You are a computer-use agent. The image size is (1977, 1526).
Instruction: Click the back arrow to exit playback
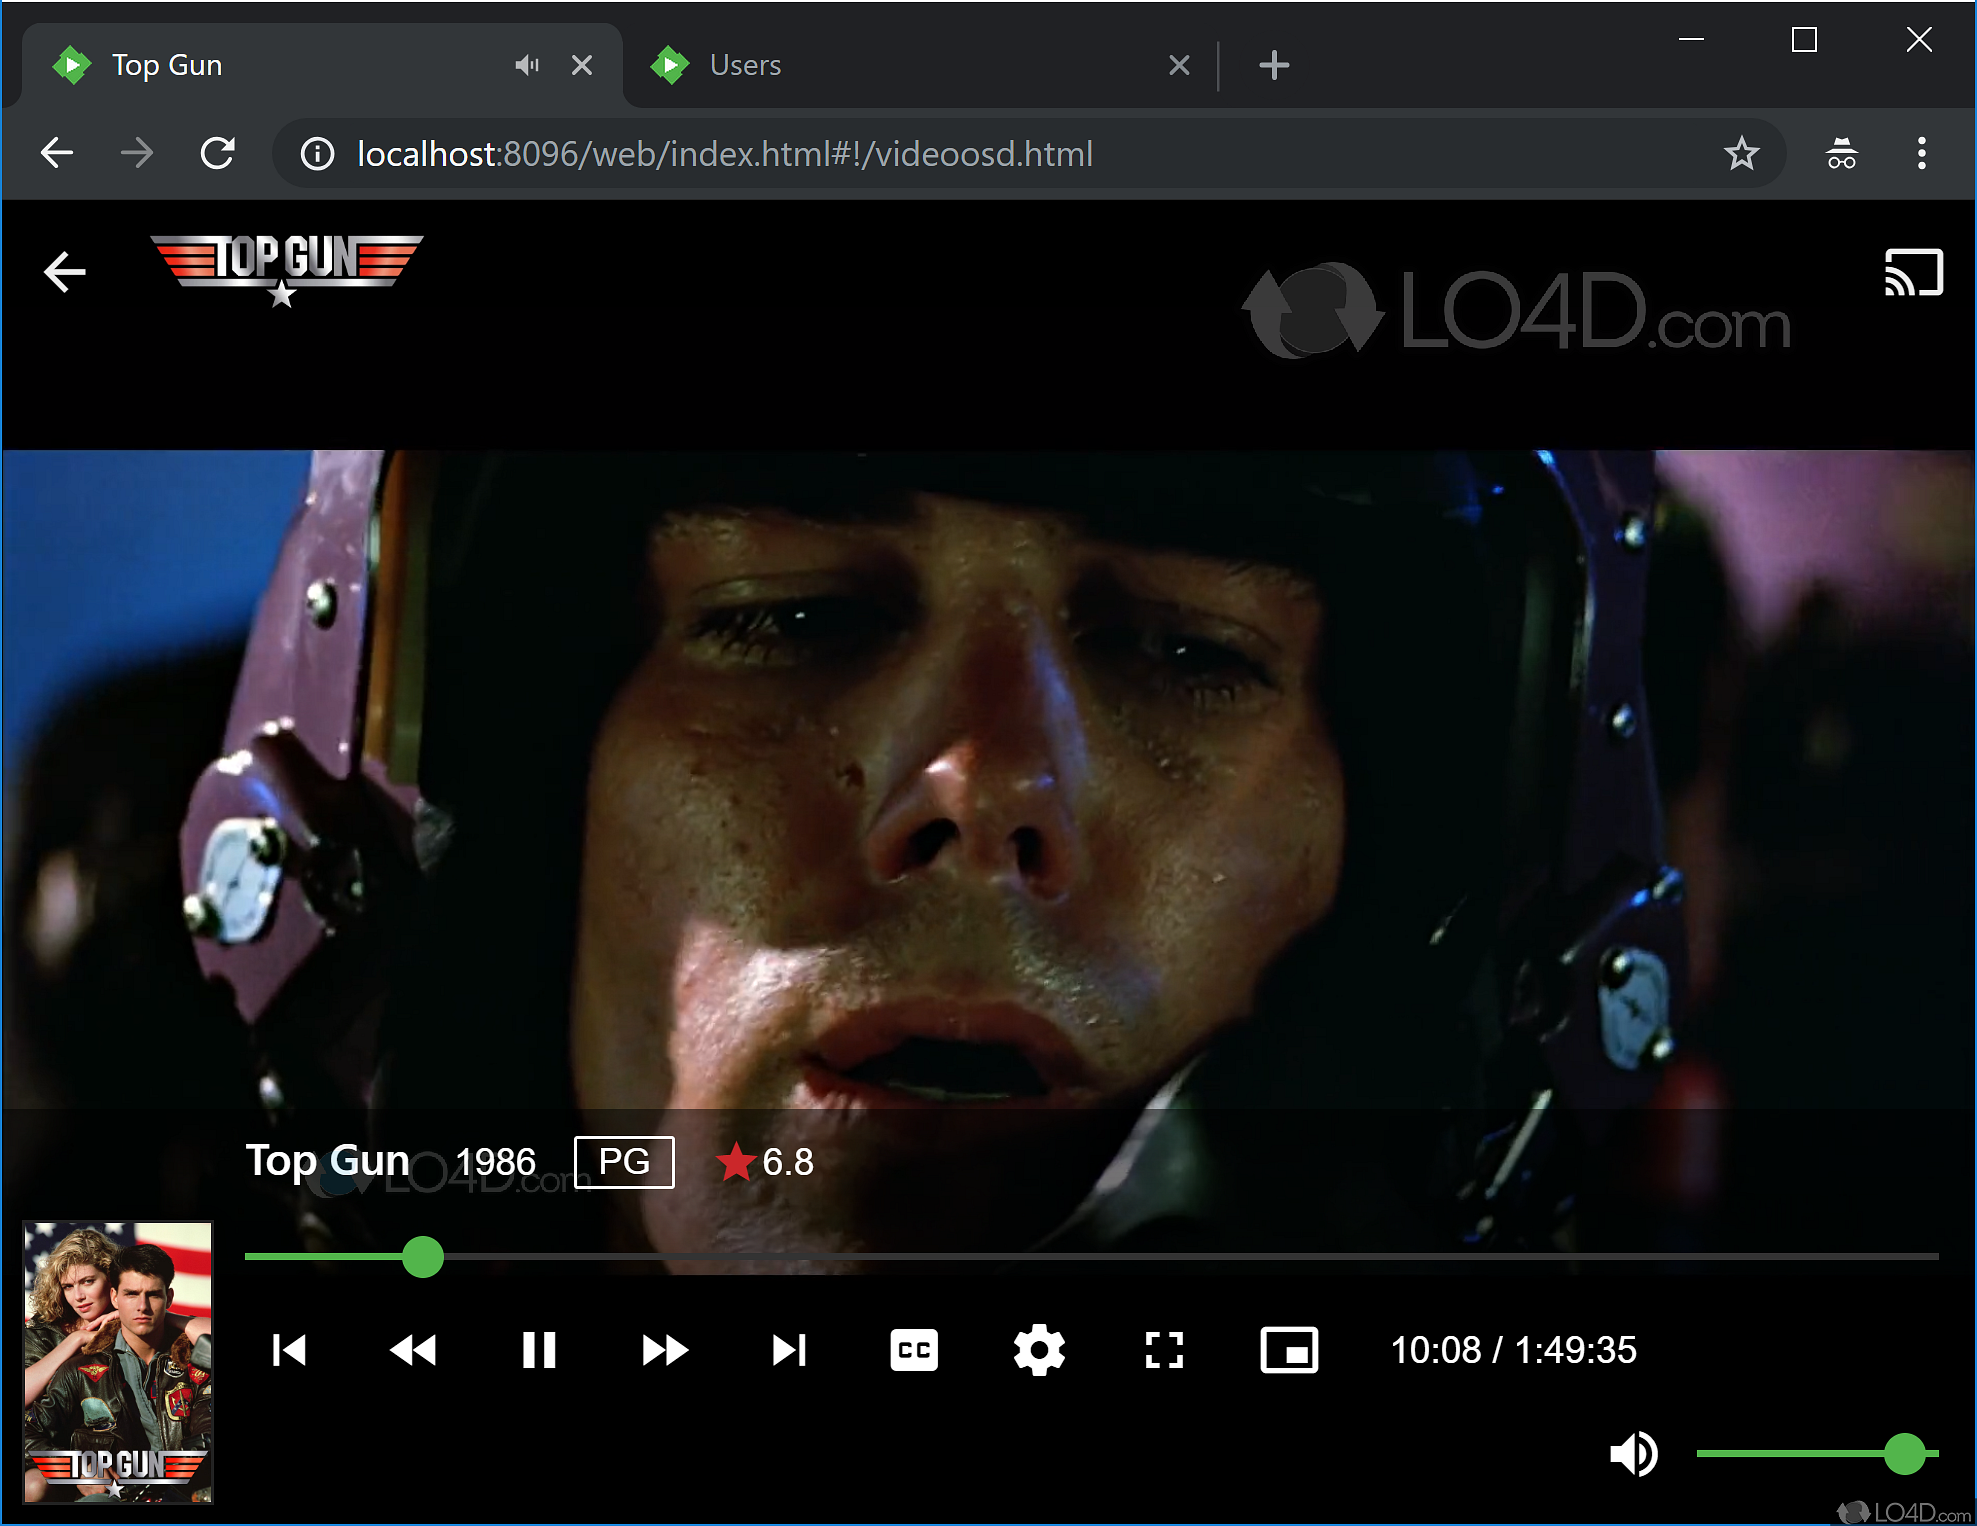(x=64, y=271)
